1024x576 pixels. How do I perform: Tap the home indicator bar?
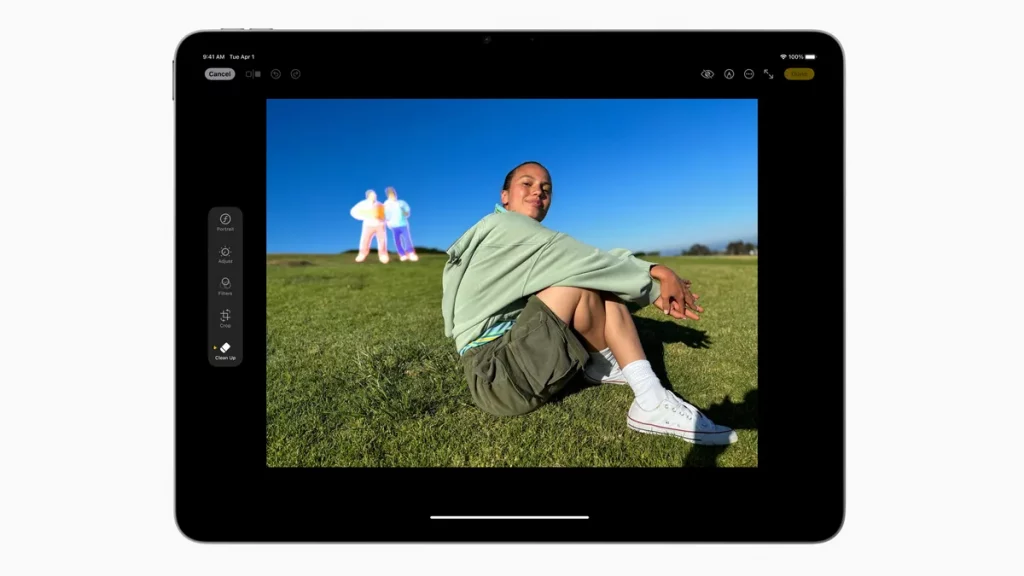click(x=512, y=518)
